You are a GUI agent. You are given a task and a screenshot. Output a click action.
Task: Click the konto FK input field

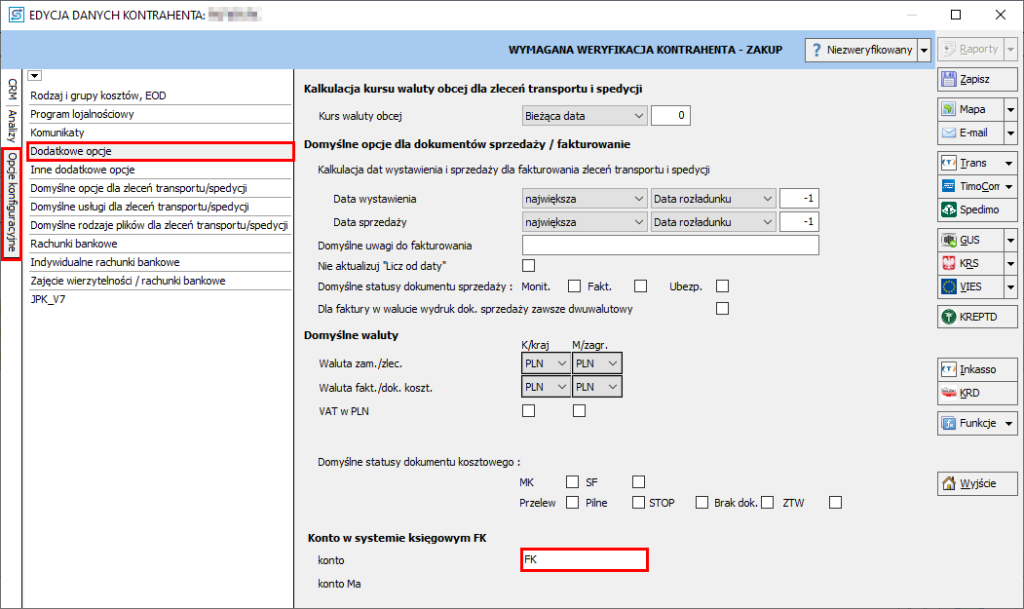(584, 560)
